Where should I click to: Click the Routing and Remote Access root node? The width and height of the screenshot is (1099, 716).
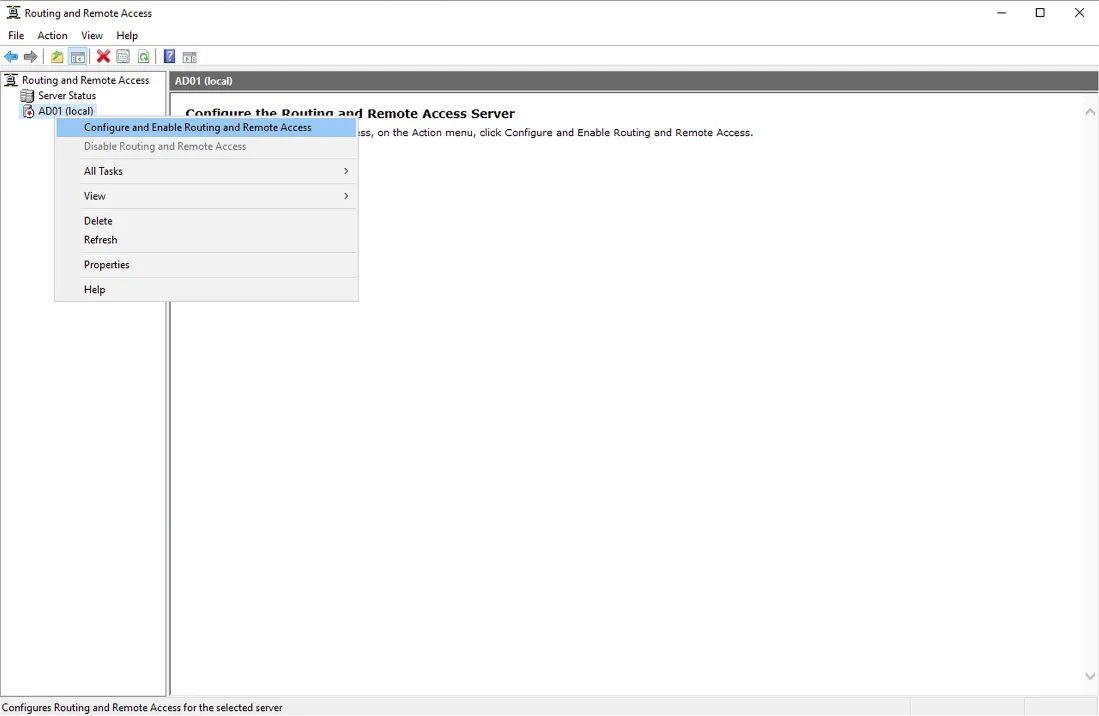(85, 80)
